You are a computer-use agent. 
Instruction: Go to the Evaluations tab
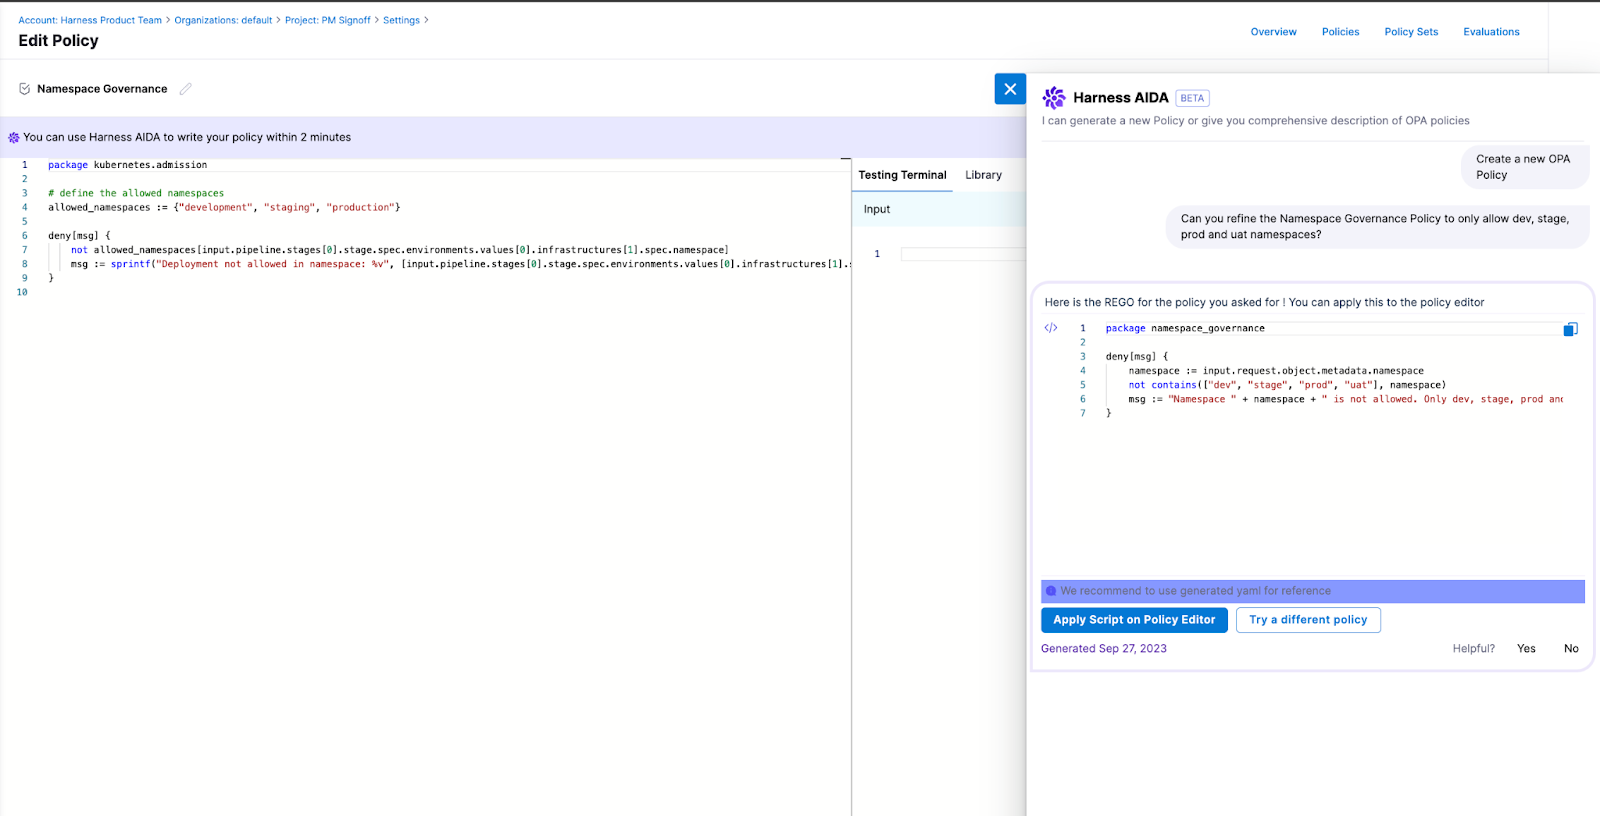coord(1491,32)
